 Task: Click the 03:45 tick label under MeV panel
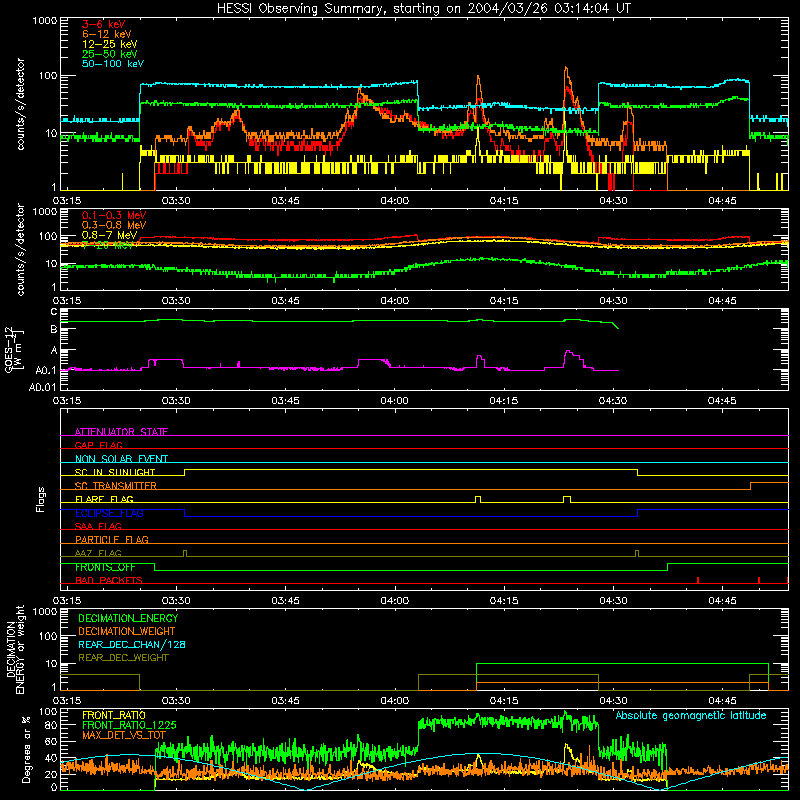pos(285,301)
